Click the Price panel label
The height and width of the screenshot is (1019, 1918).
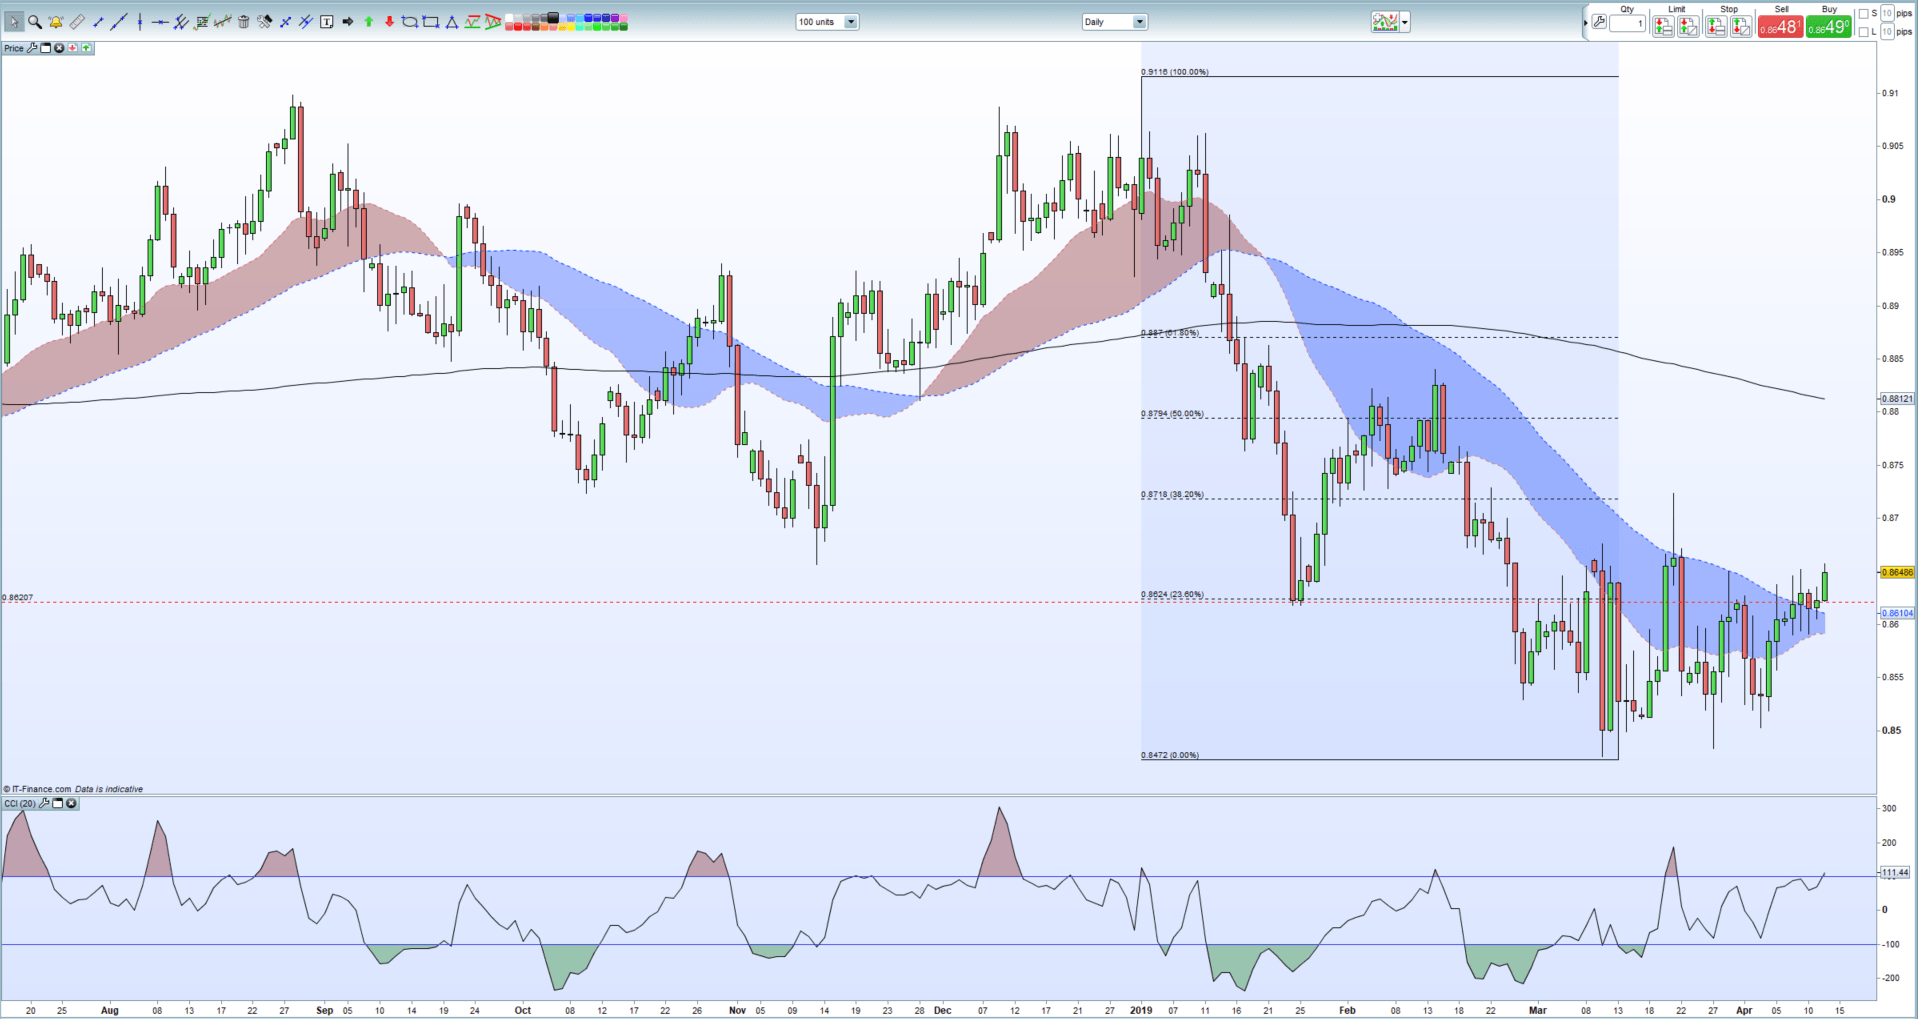coord(14,48)
